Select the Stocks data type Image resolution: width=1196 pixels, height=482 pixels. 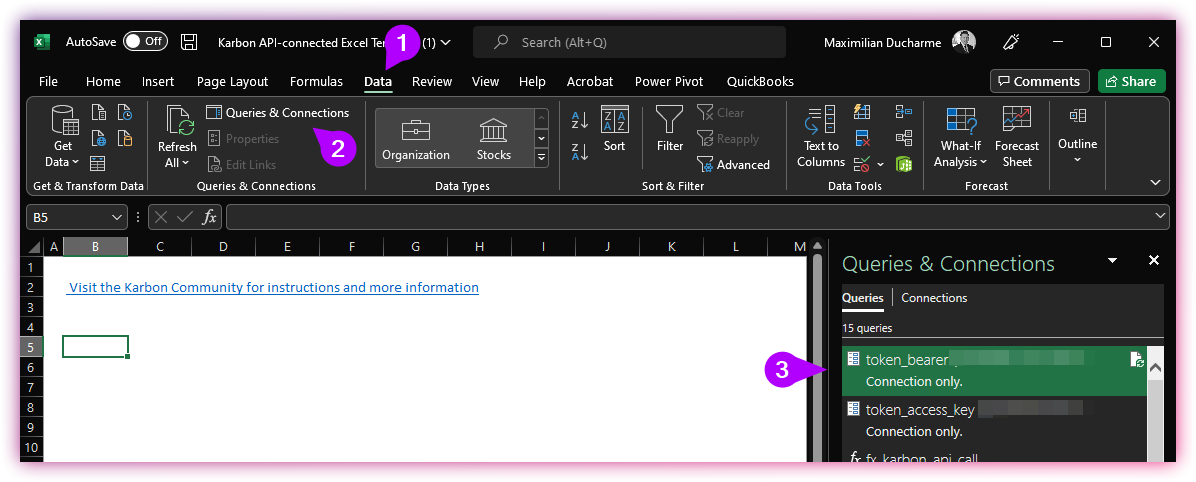tap(494, 138)
